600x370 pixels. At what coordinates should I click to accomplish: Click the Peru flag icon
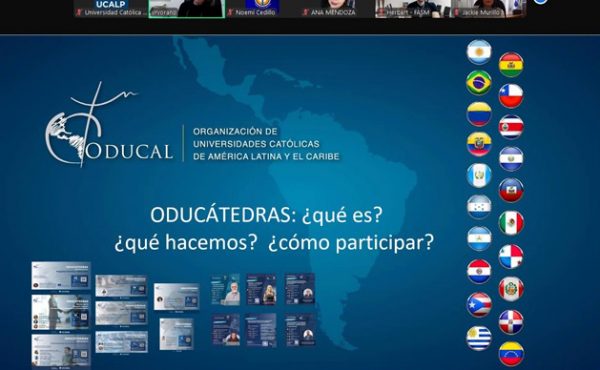click(511, 289)
